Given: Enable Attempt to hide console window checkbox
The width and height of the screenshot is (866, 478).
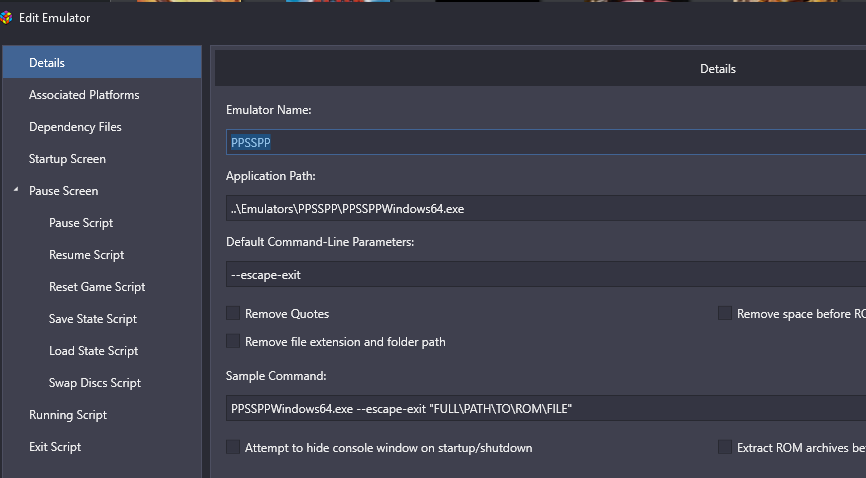Looking at the screenshot, I should 233,447.
